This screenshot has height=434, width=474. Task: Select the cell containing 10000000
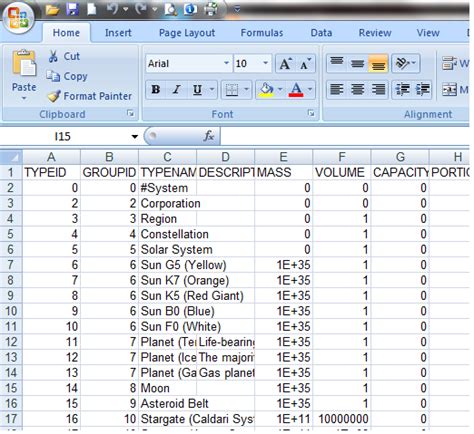coord(342,419)
